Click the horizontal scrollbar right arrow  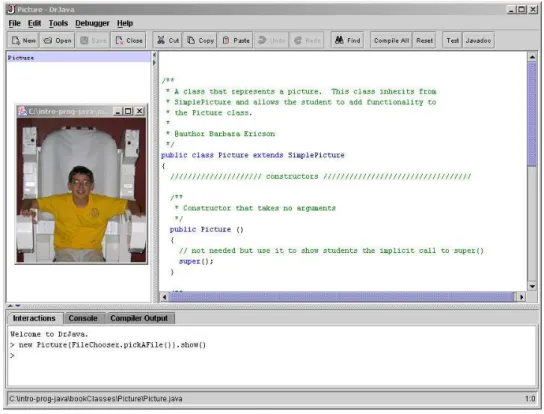click(x=521, y=297)
